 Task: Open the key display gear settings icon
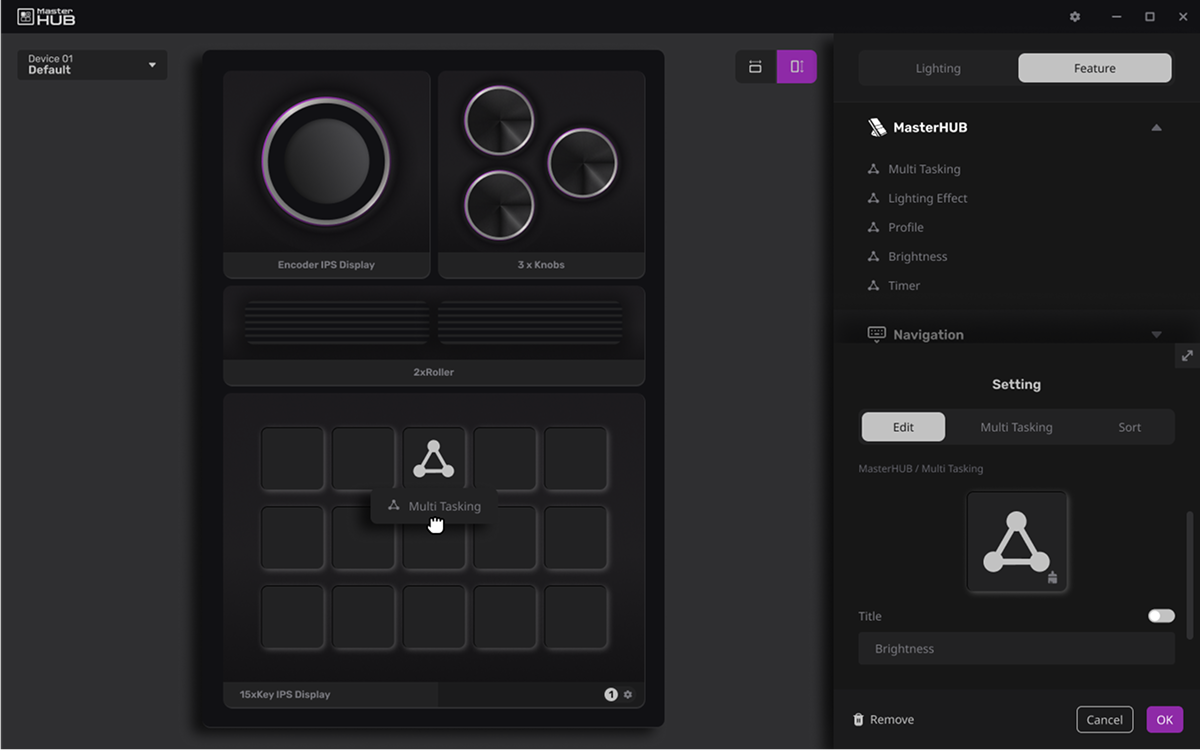click(628, 694)
